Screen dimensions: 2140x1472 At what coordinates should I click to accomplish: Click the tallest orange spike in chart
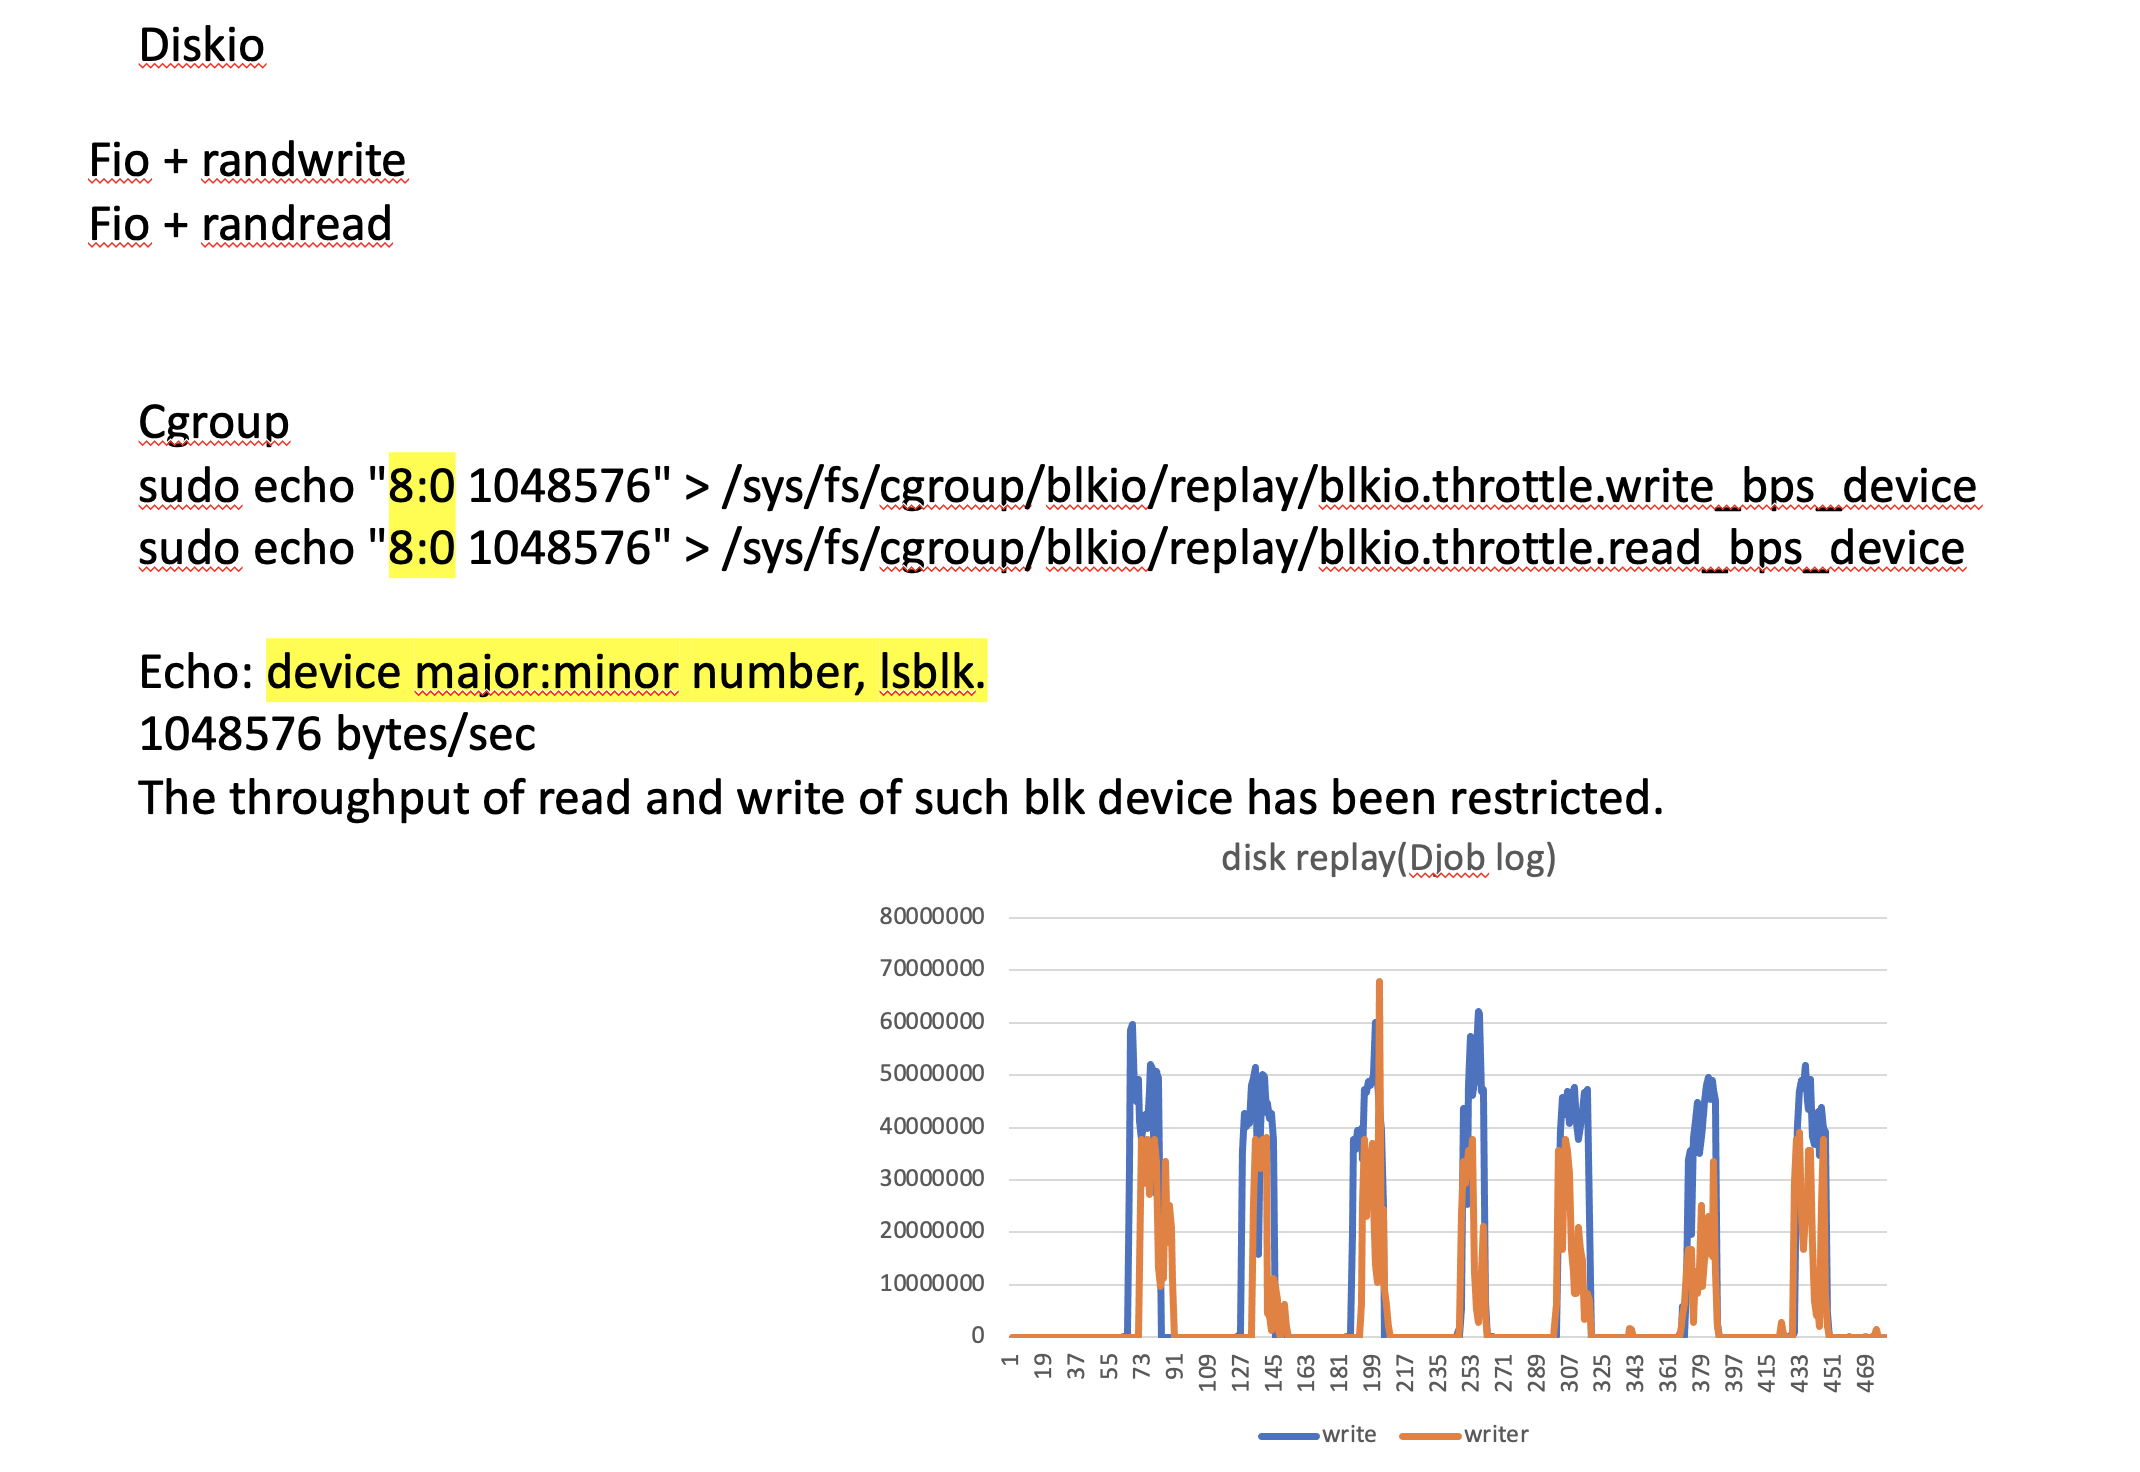pyautogui.click(x=1379, y=990)
